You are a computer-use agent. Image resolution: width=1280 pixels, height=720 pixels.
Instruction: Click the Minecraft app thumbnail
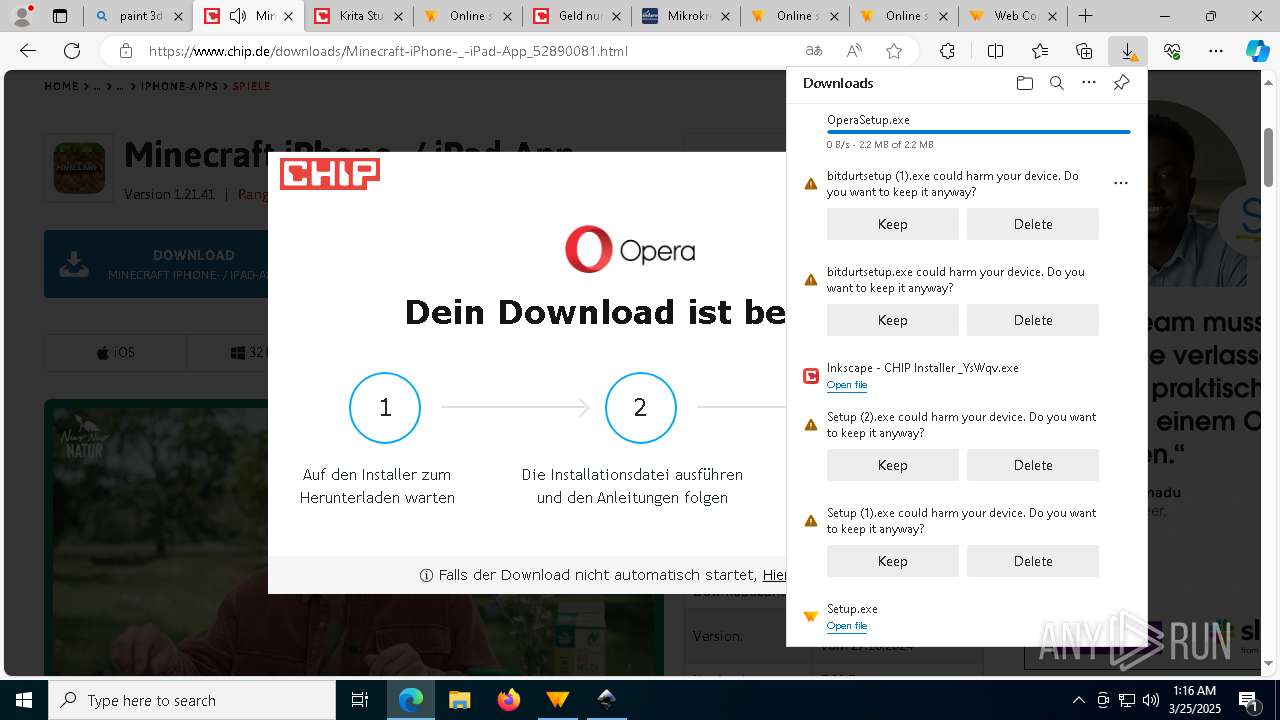79,167
